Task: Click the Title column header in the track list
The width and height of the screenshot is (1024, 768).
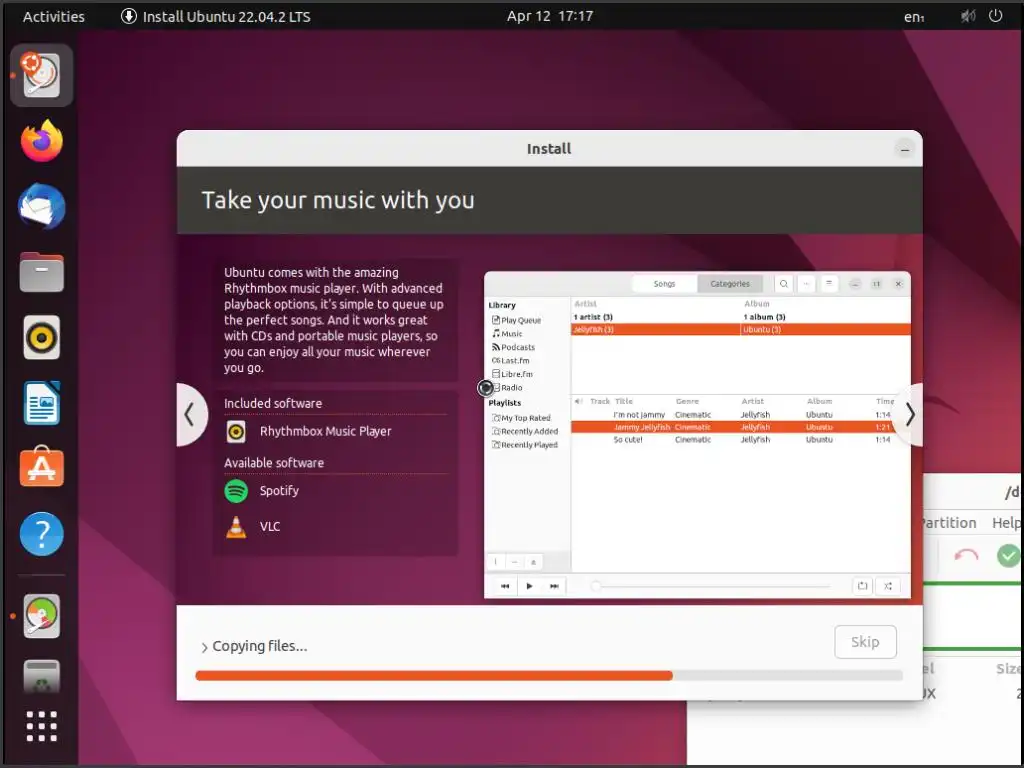Action: [x=624, y=401]
